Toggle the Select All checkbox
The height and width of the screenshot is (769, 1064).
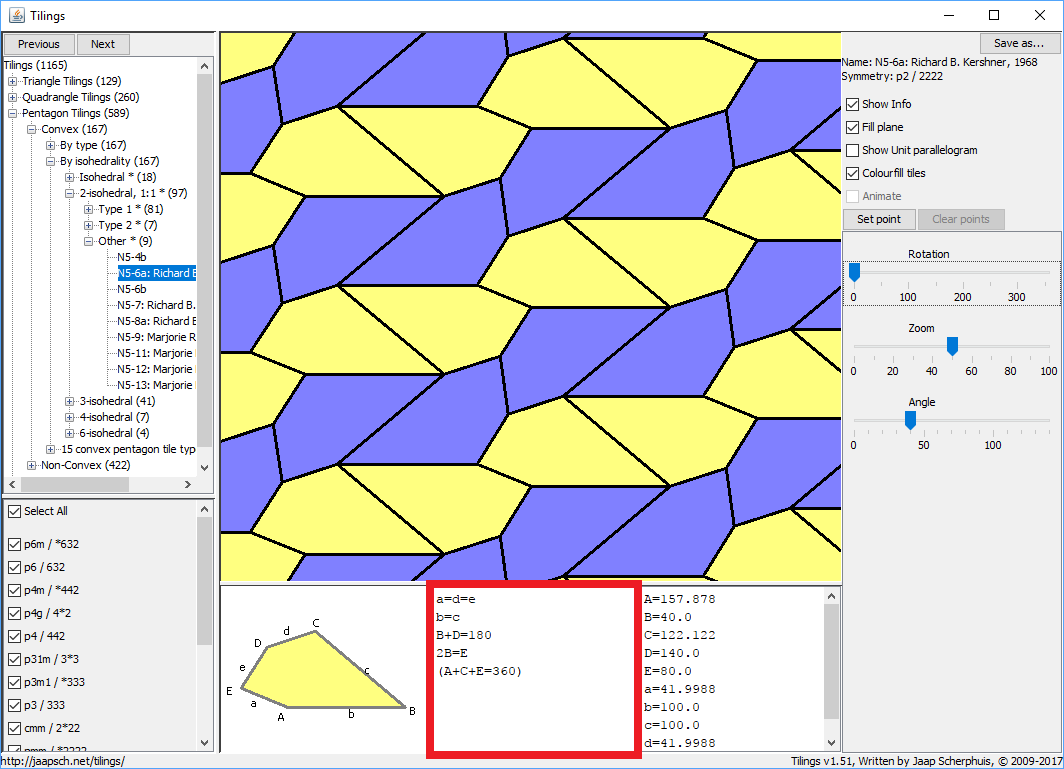point(14,512)
